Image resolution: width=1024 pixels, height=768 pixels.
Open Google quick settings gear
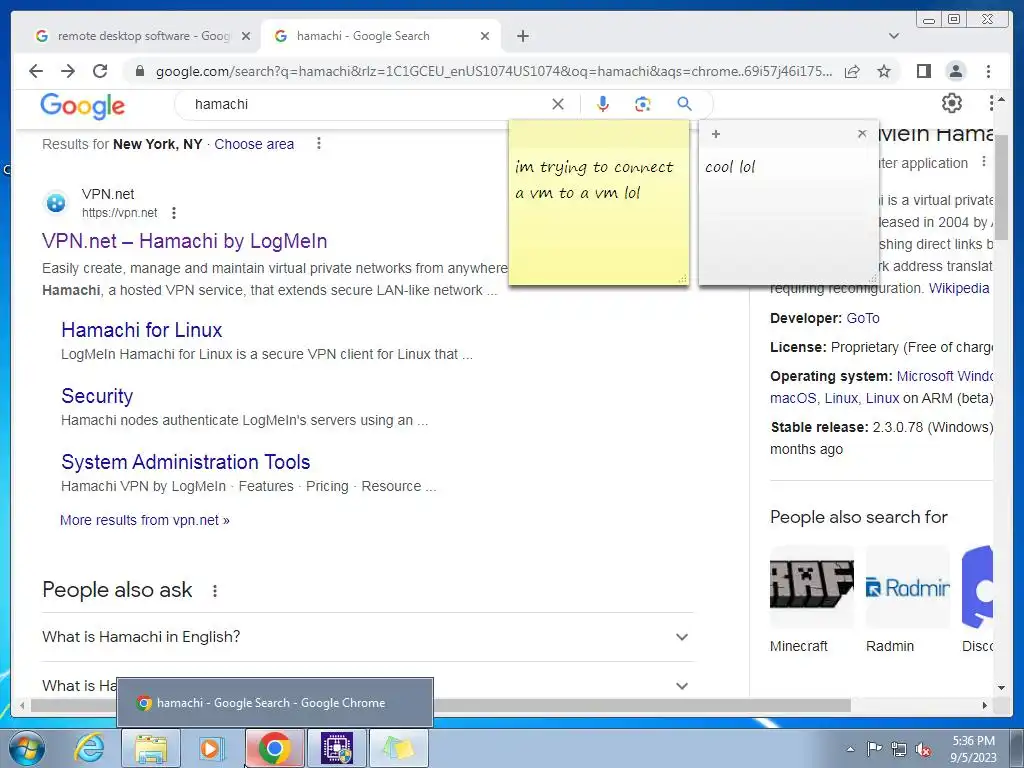coord(952,103)
